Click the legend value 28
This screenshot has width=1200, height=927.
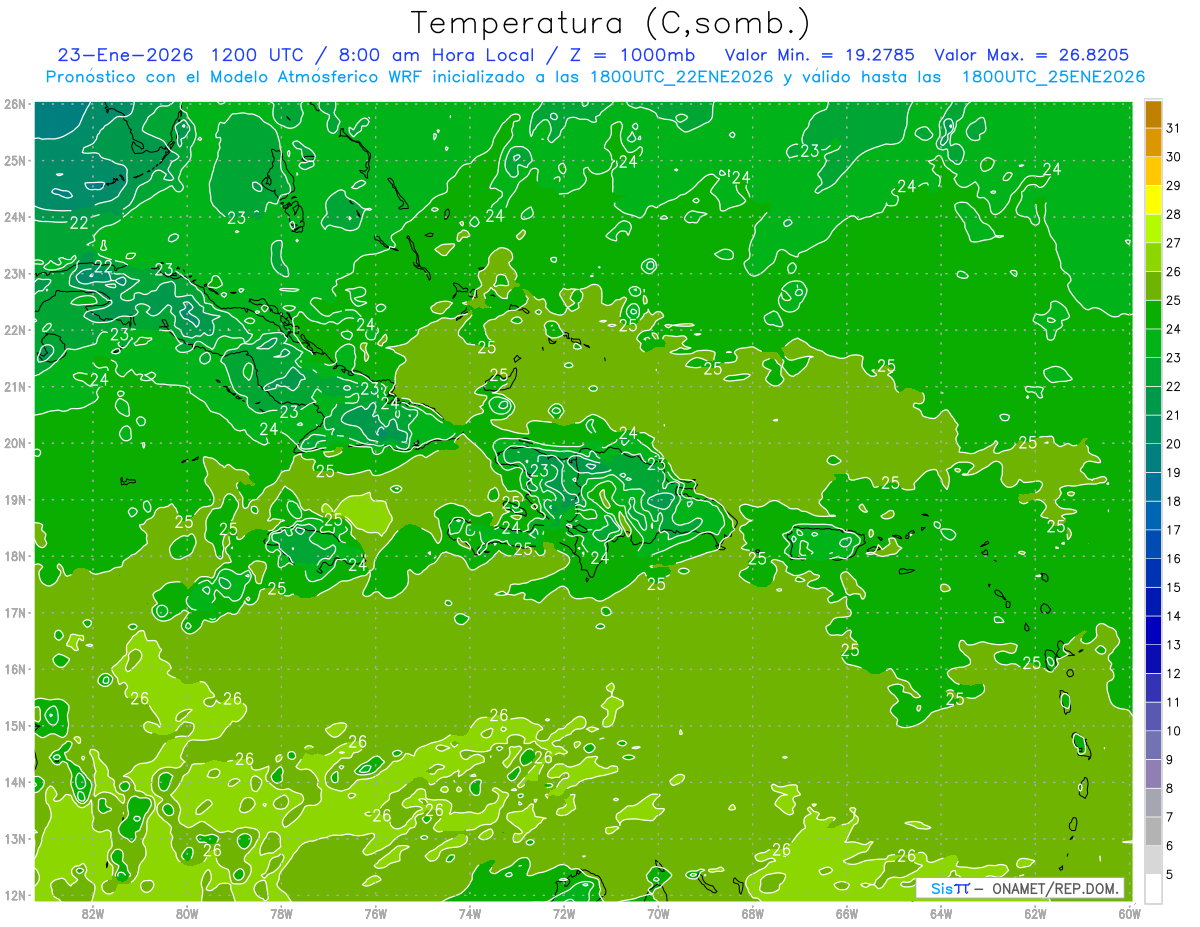(x=1174, y=213)
